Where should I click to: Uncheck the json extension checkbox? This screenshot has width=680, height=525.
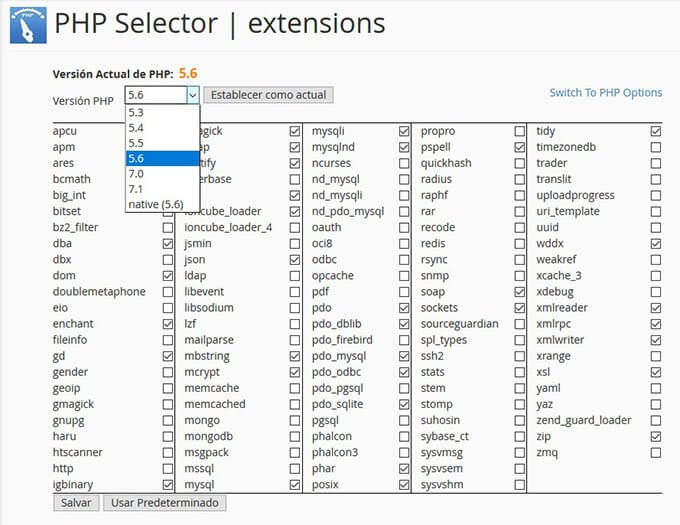pos(295,260)
